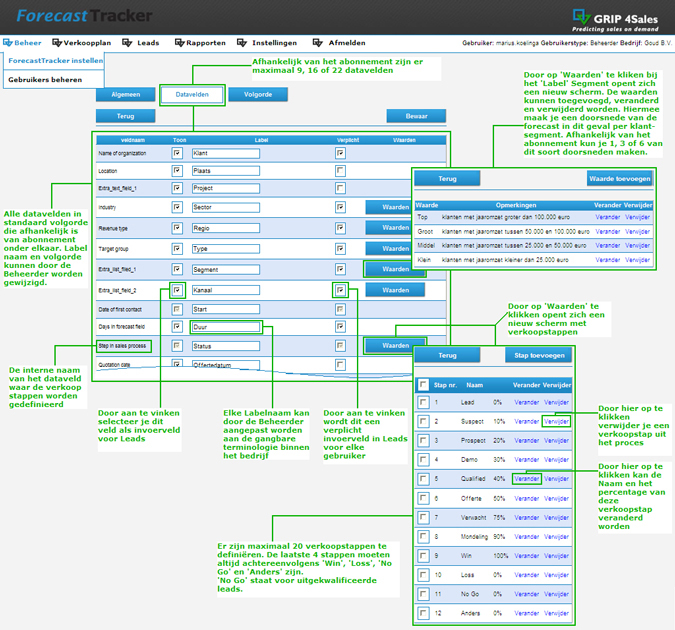Switch to the Volgorde tab
Image resolution: width=675 pixels, height=630 pixels.
pos(258,94)
